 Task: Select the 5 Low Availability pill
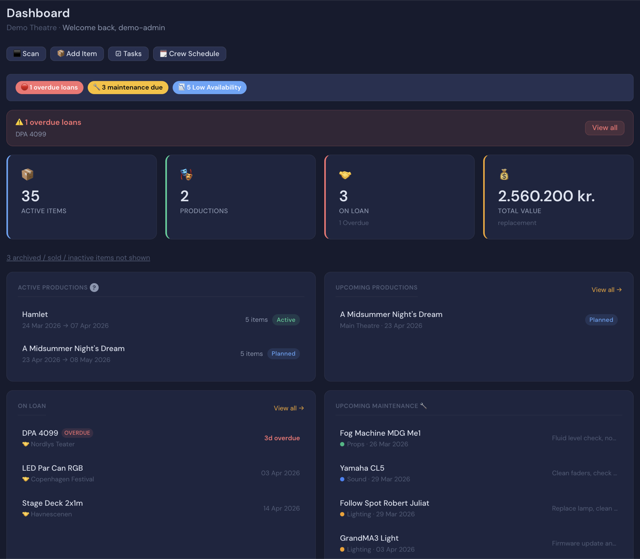coord(209,87)
